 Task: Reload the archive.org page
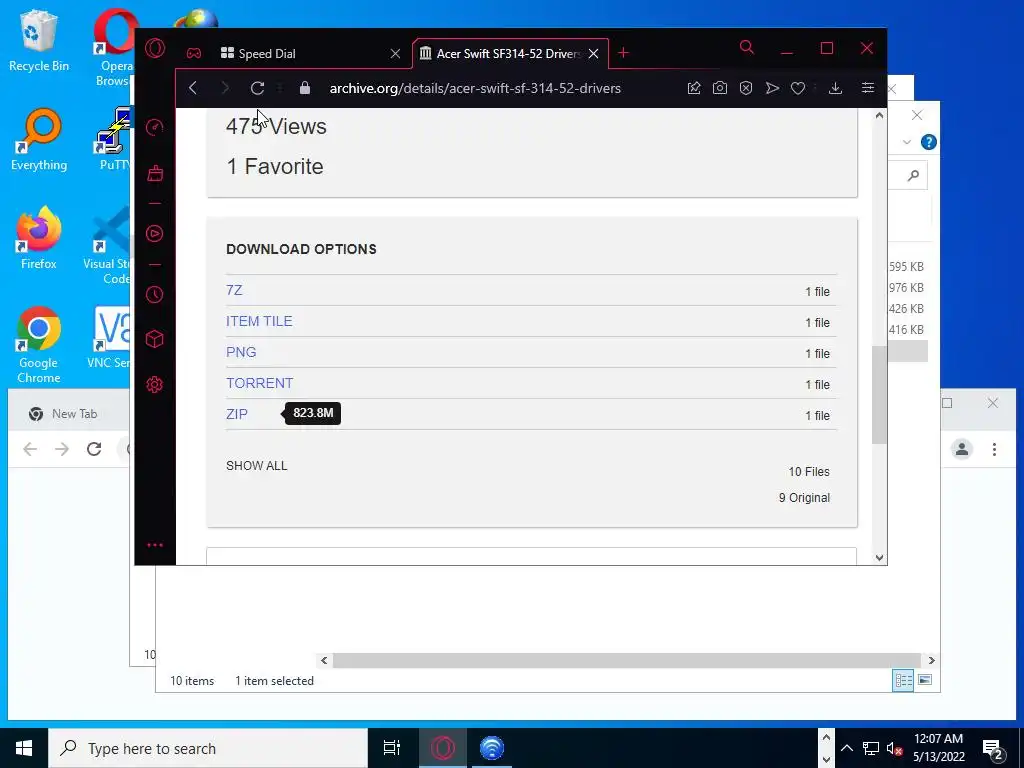pyautogui.click(x=257, y=88)
